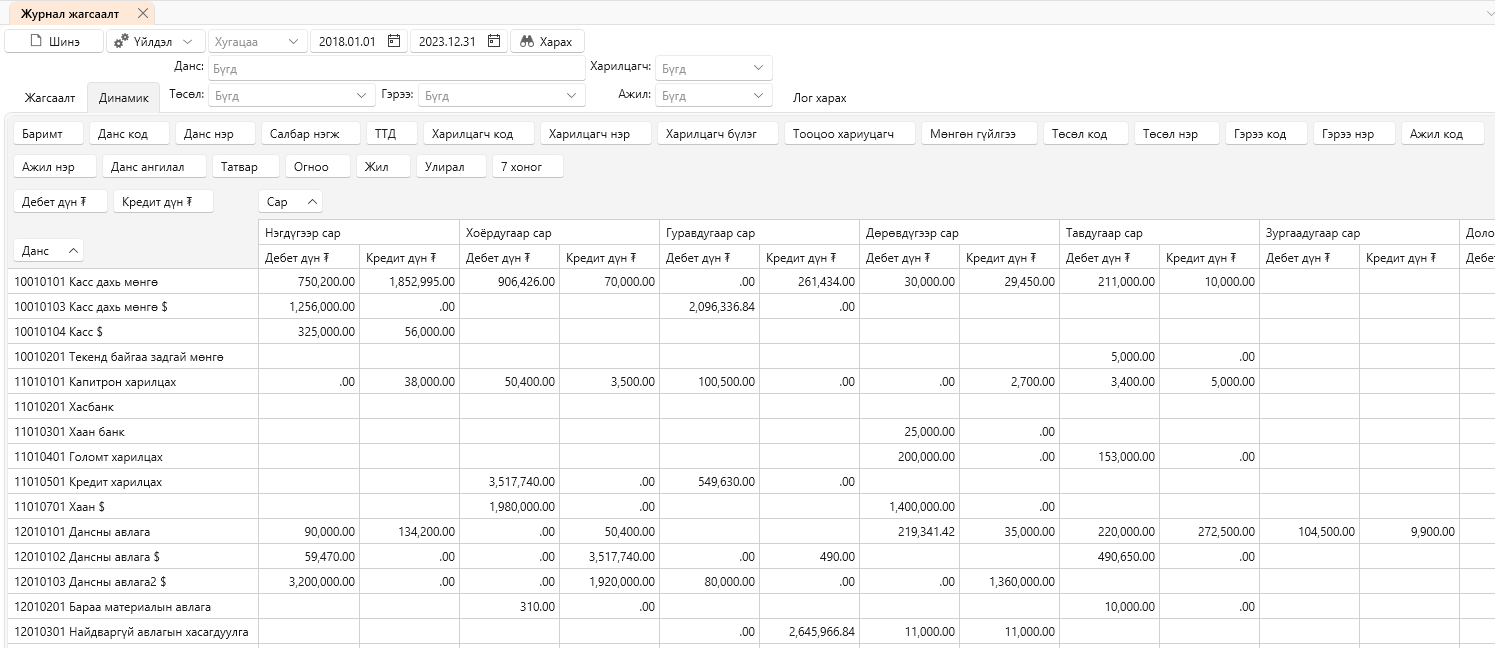
Task: Select row 10010201 Төхөнд байгаа задгай мөнгө
Action: 134,357
